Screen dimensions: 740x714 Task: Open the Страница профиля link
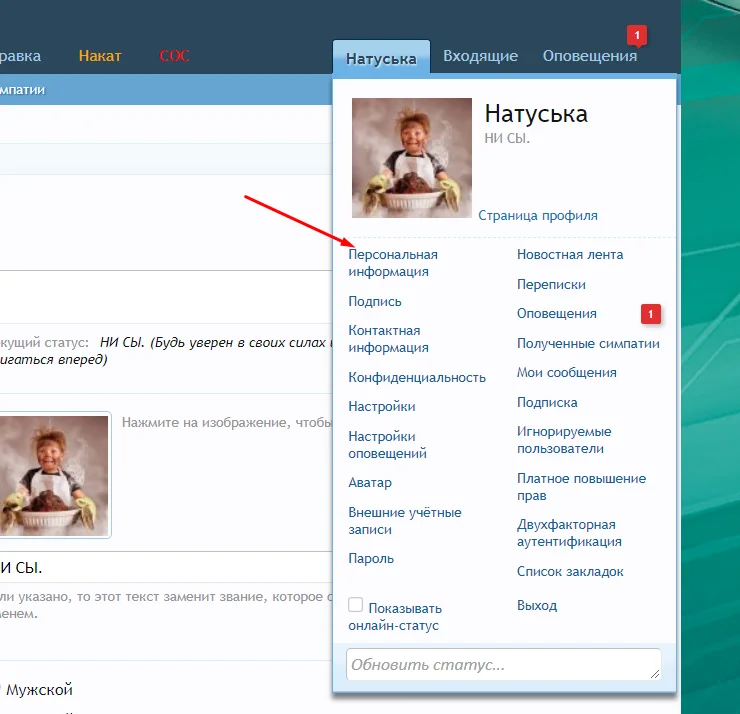point(538,216)
